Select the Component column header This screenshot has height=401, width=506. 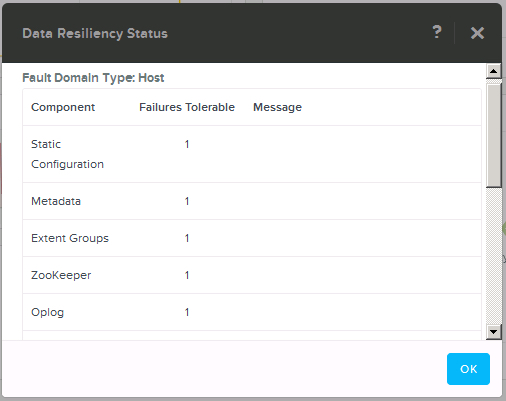tap(63, 107)
